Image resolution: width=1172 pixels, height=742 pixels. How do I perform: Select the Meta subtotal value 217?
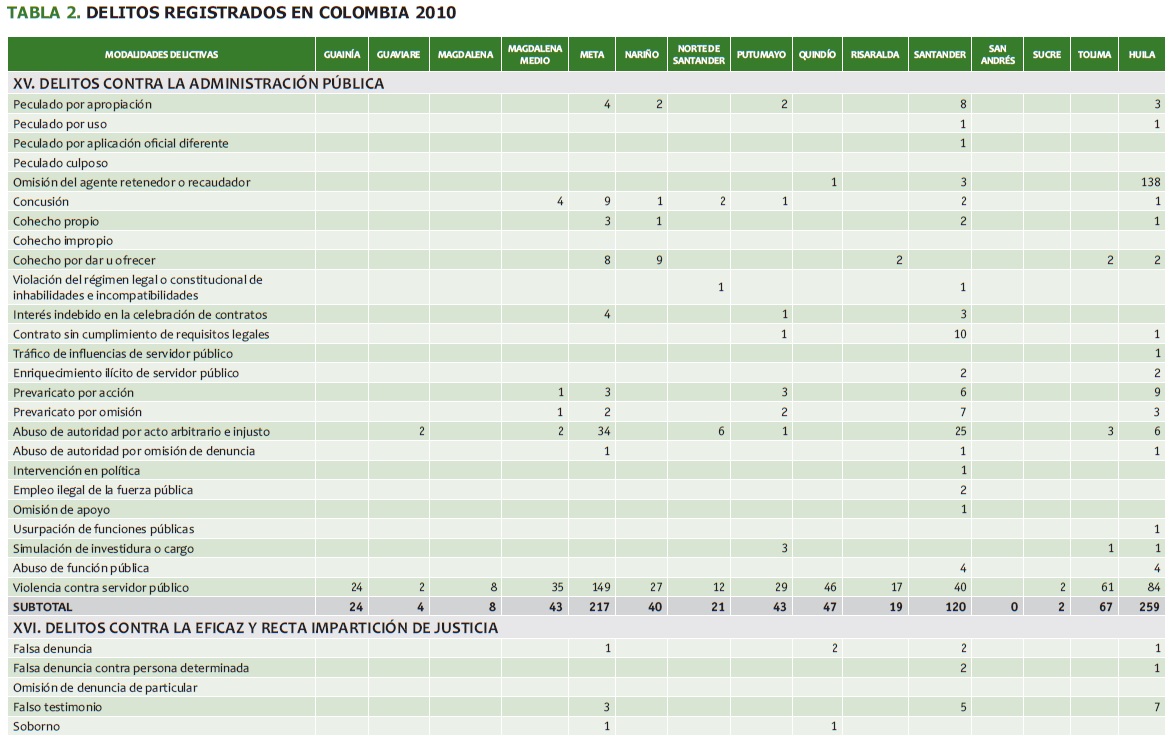click(596, 607)
